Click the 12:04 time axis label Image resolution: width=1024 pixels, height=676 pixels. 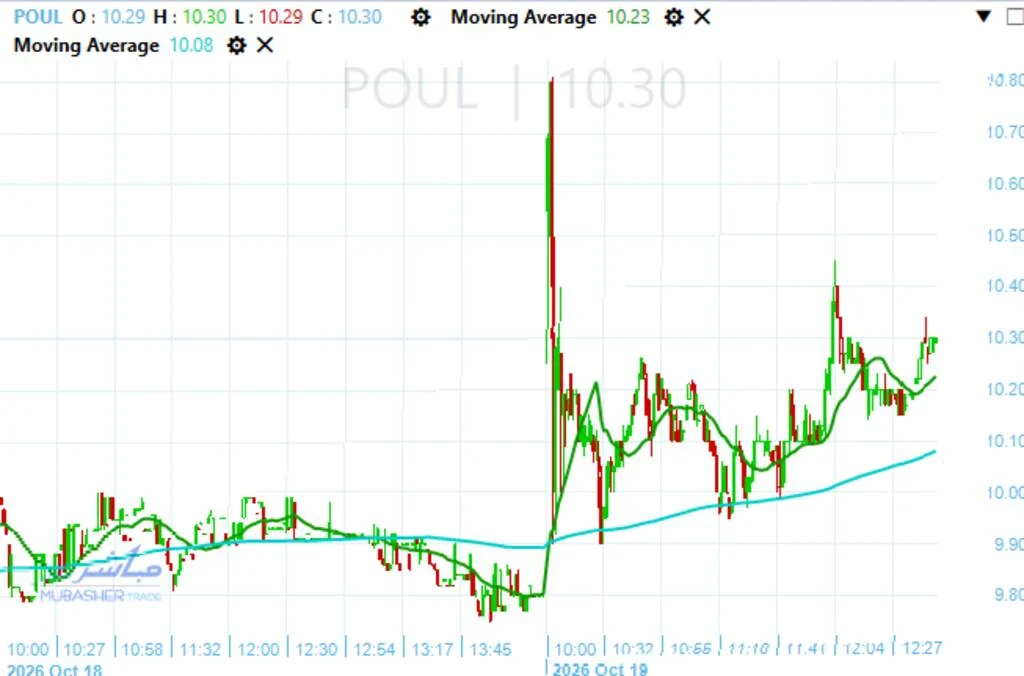point(864,649)
